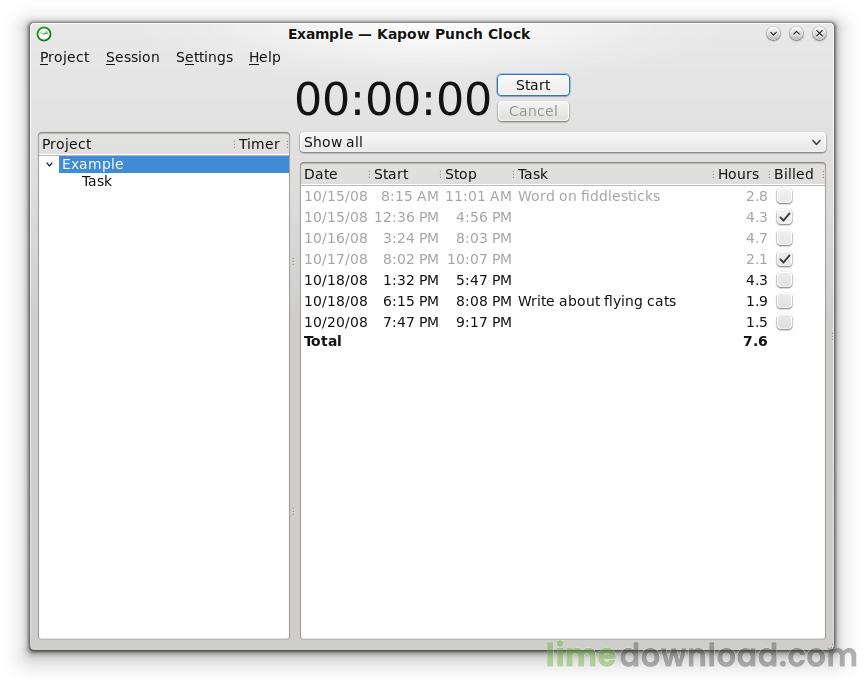This screenshot has width=864, height=686.
Task: Open the Show all filter dropdown
Action: click(x=563, y=142)
